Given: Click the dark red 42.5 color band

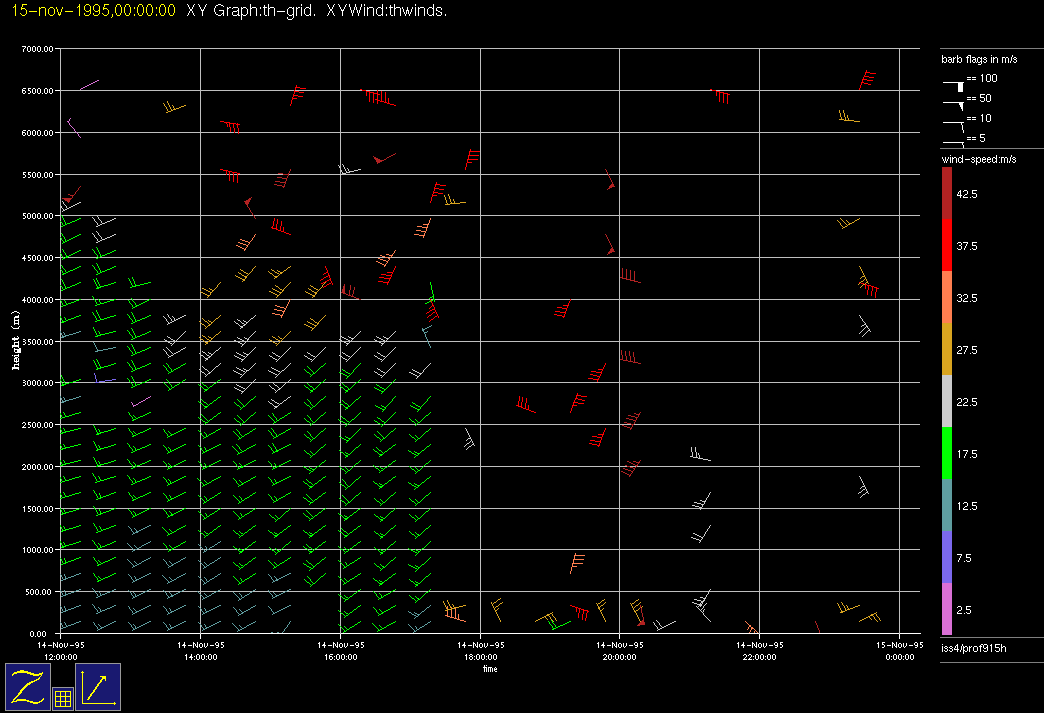Looking at the screenshot, I should (947, 193).
